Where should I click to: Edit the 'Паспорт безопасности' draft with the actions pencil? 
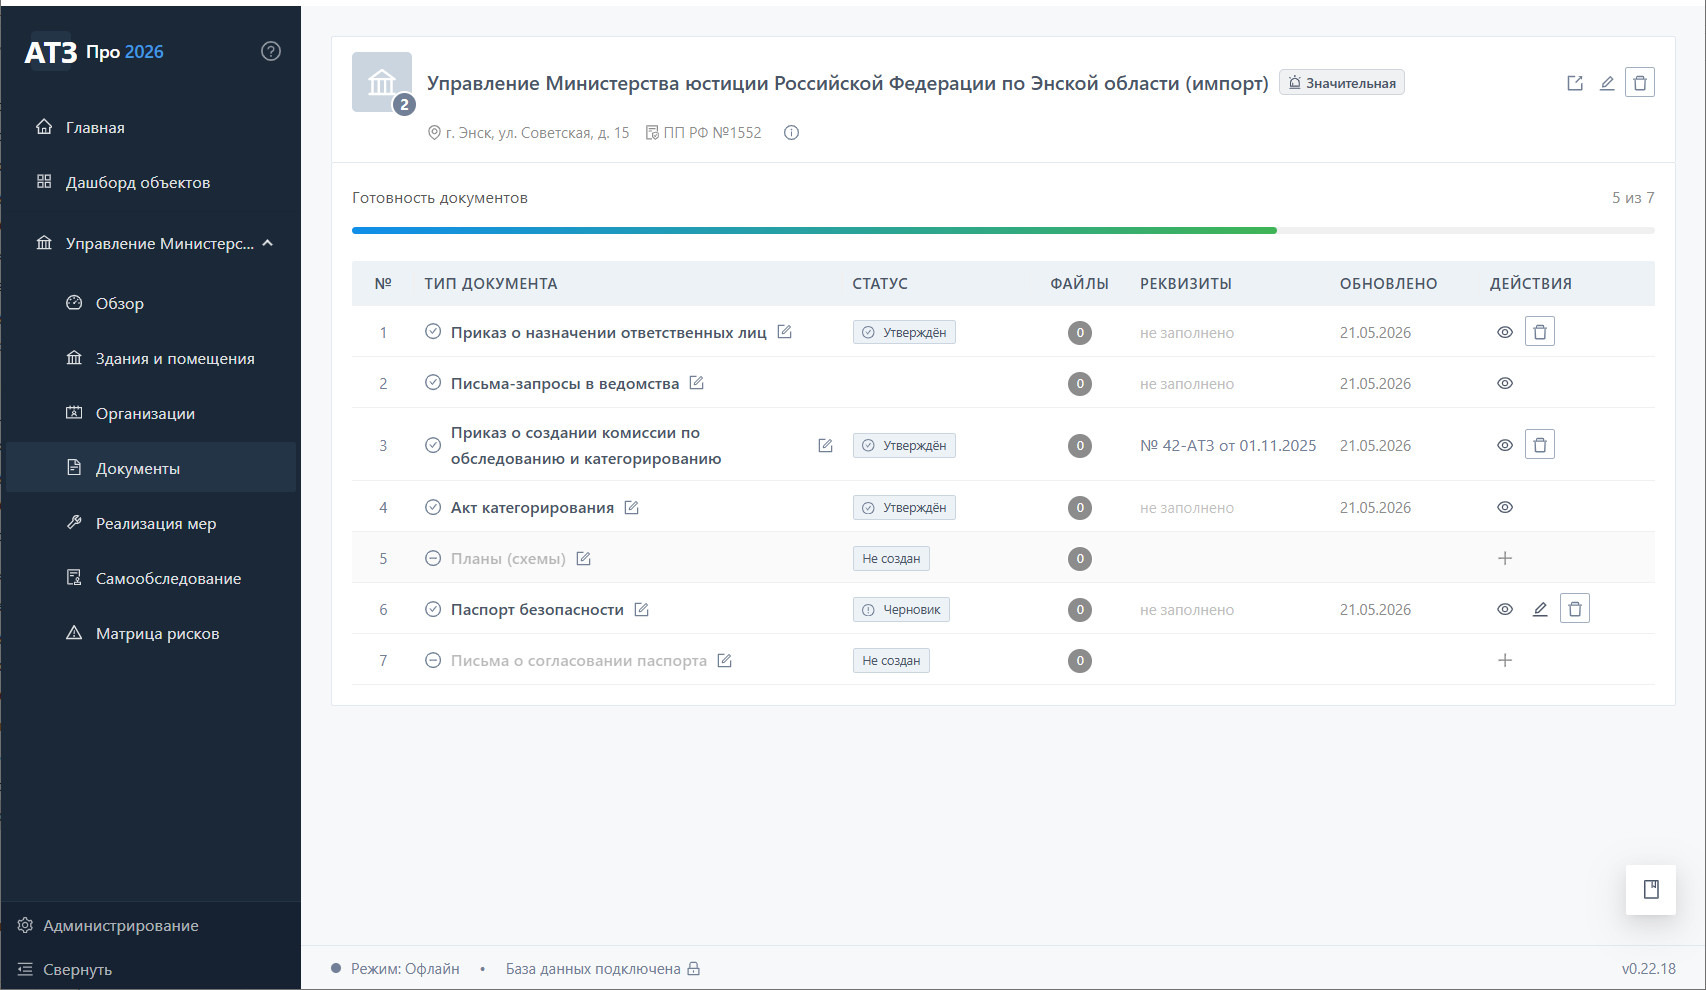click(x=1540, y=609)
